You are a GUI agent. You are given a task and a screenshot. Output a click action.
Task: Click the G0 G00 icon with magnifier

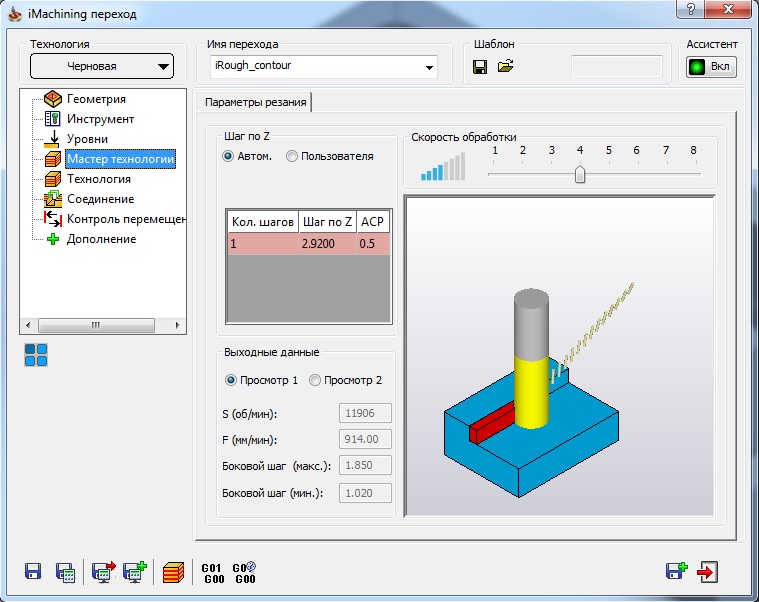click(x=244, y=573)
